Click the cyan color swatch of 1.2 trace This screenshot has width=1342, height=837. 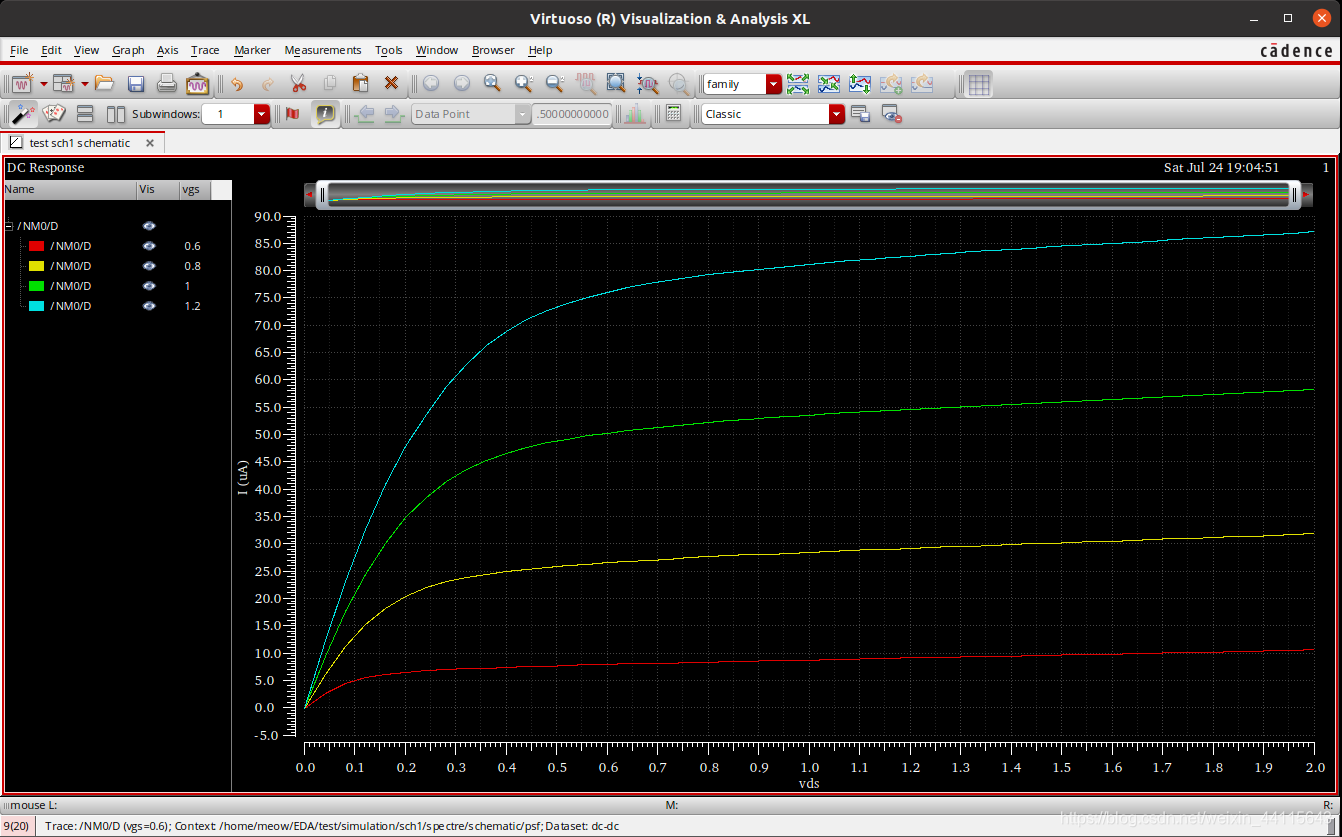36,306
